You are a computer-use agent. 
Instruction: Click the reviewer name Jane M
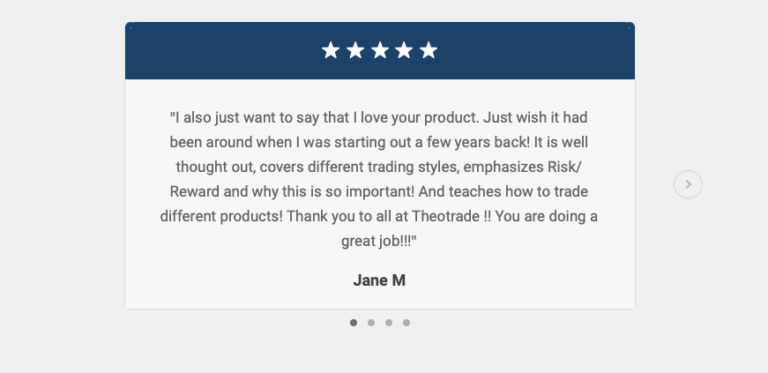380,280
